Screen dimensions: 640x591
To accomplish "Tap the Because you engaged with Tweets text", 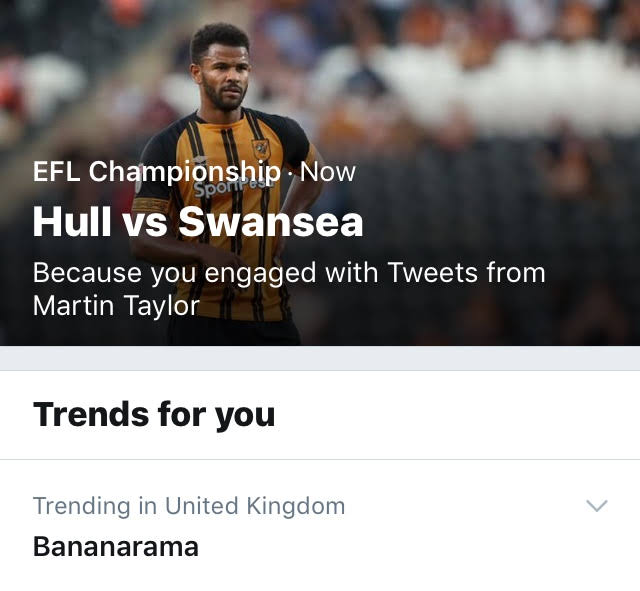I will pyautogui.click(x=288, y=272).
